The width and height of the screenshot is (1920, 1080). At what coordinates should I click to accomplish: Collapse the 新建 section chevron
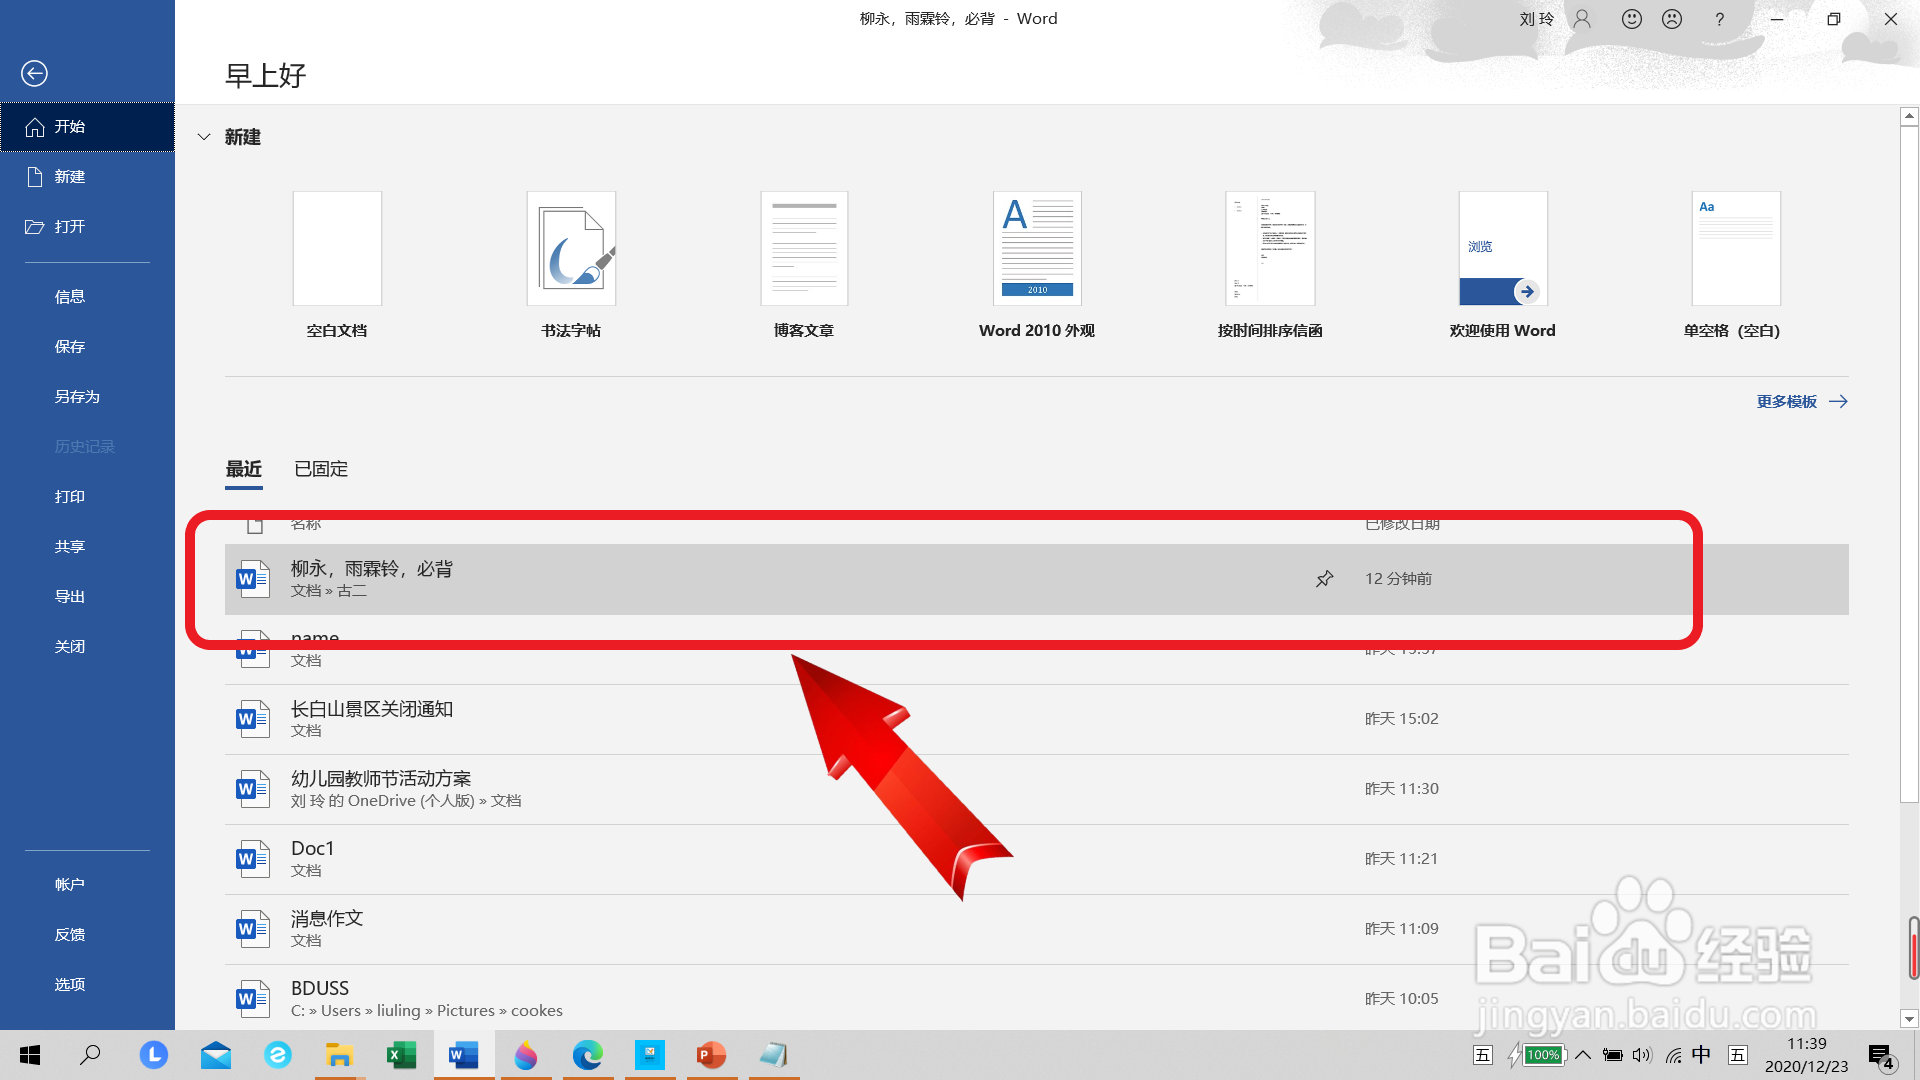click(204, 137)
